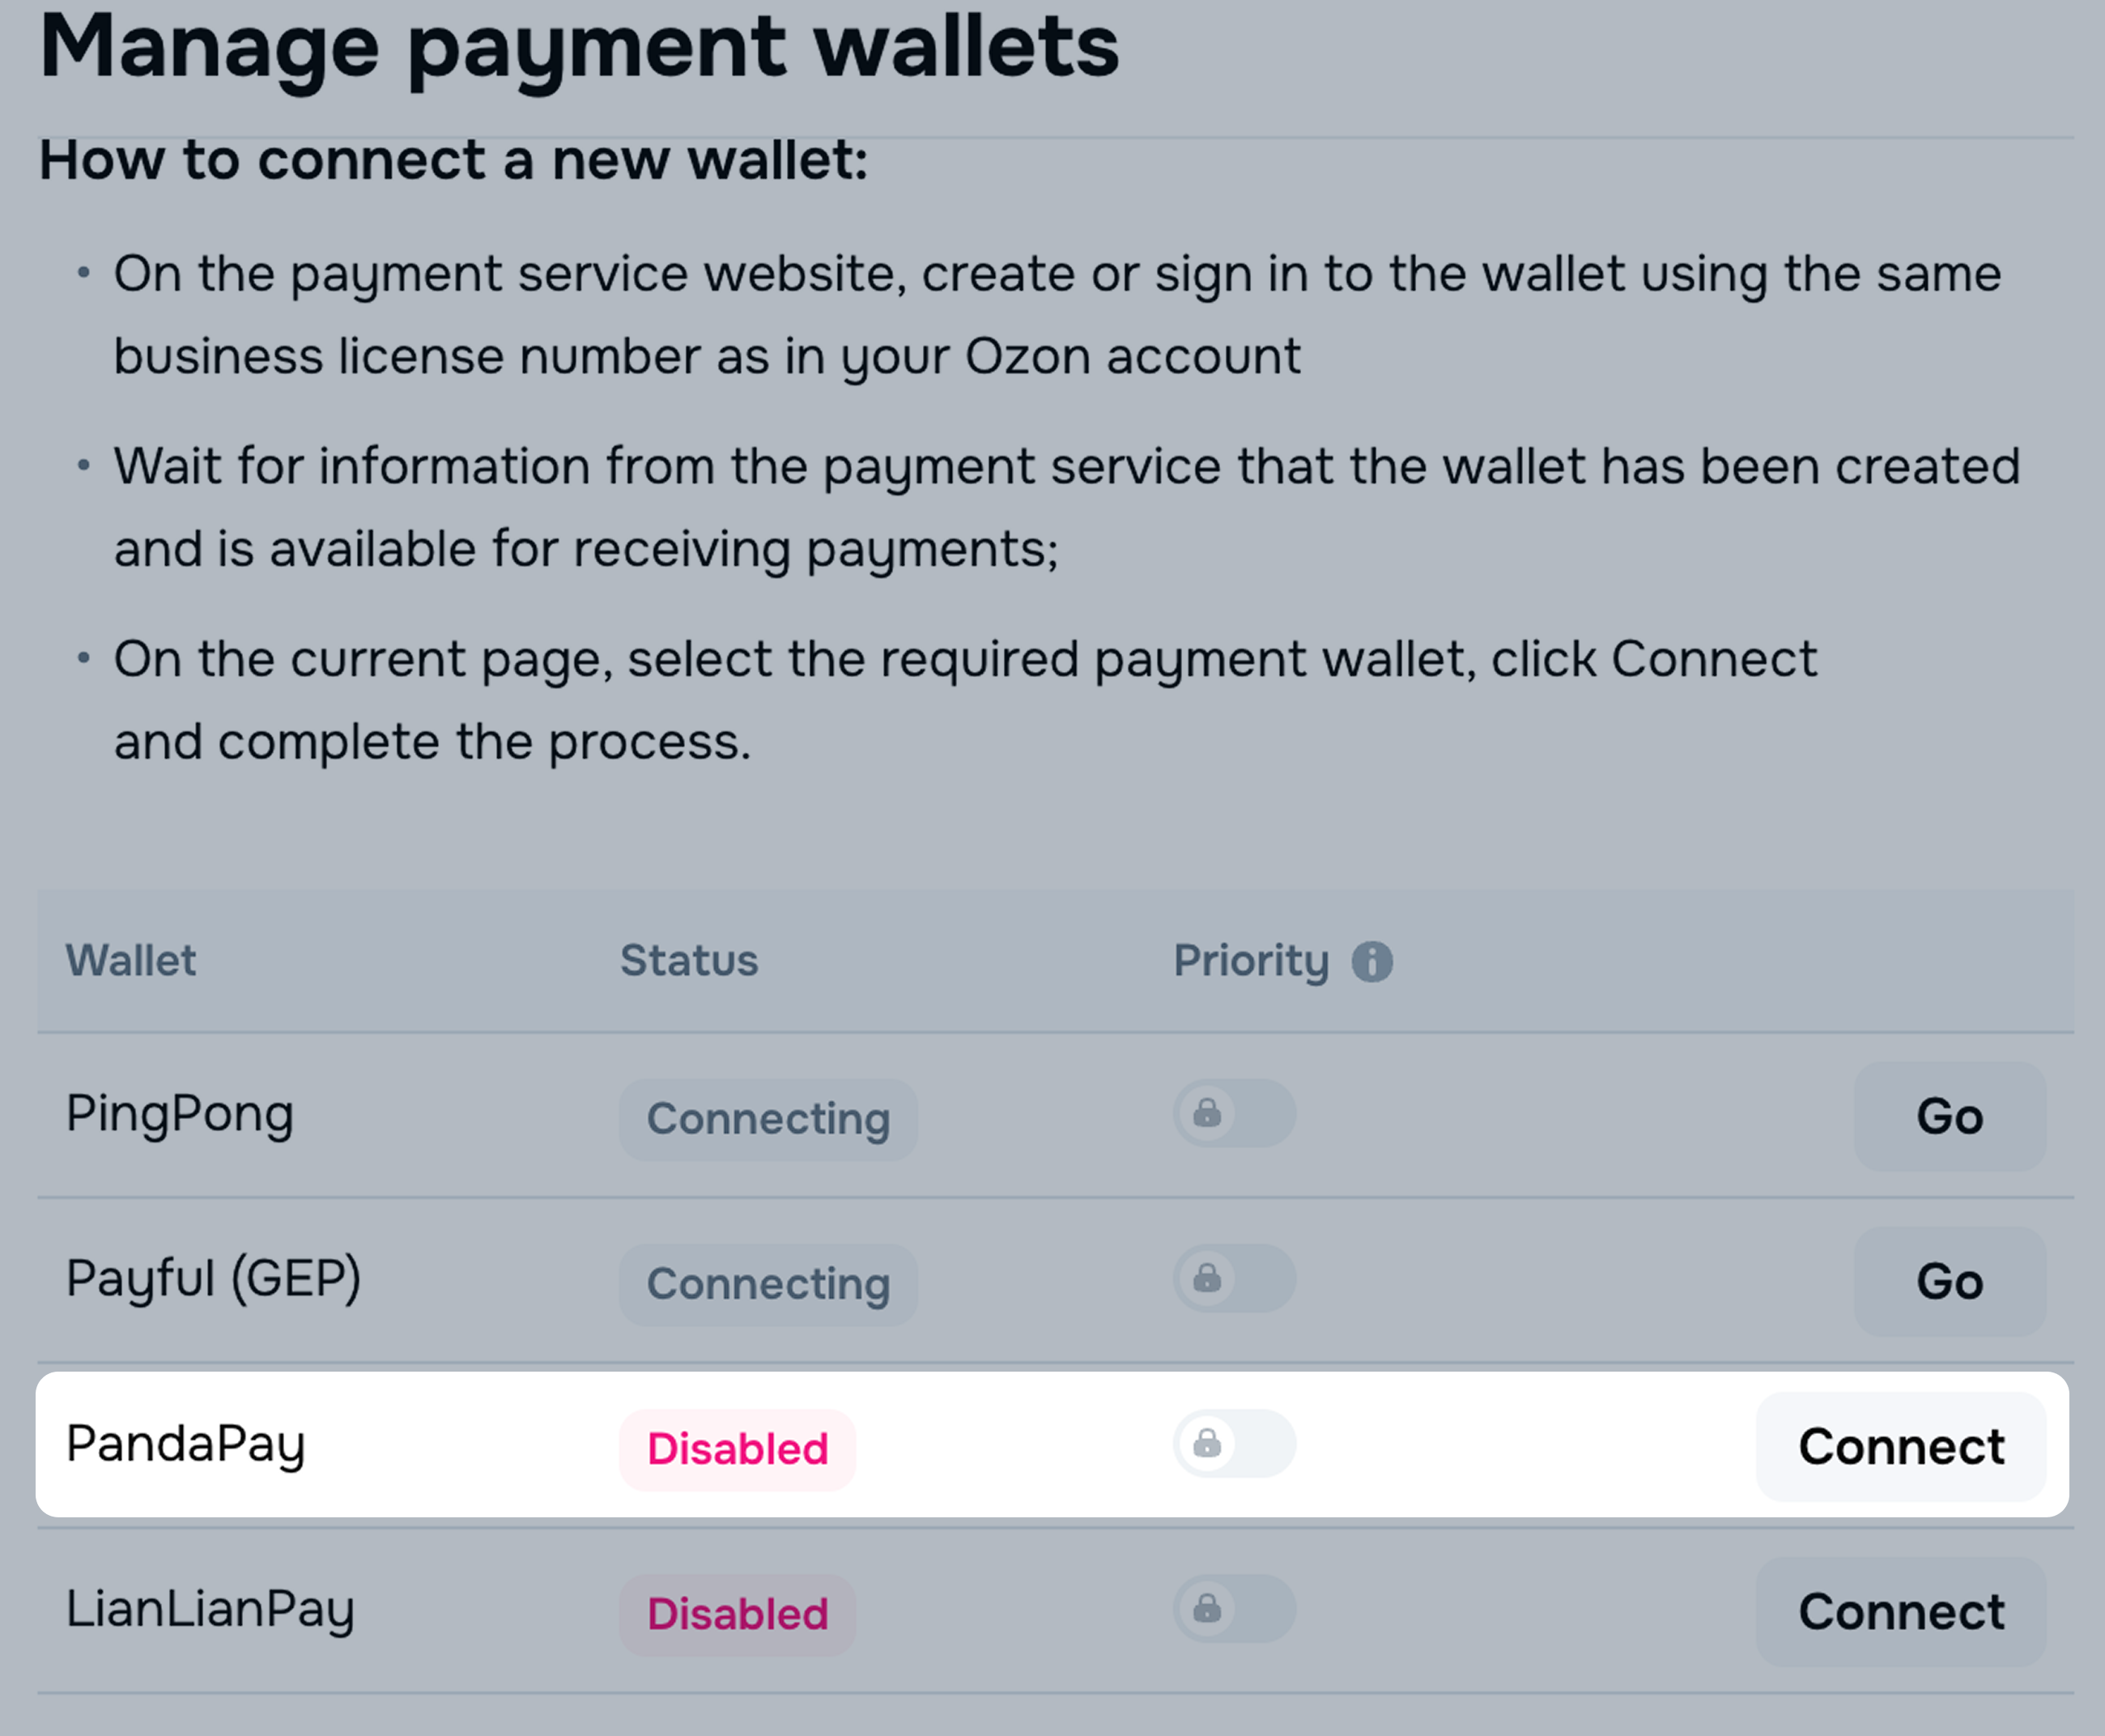The height and width of the screenshot is (1736, 2105).
Task: Click the info icon next to Priority
Action: coord(1372,962)
